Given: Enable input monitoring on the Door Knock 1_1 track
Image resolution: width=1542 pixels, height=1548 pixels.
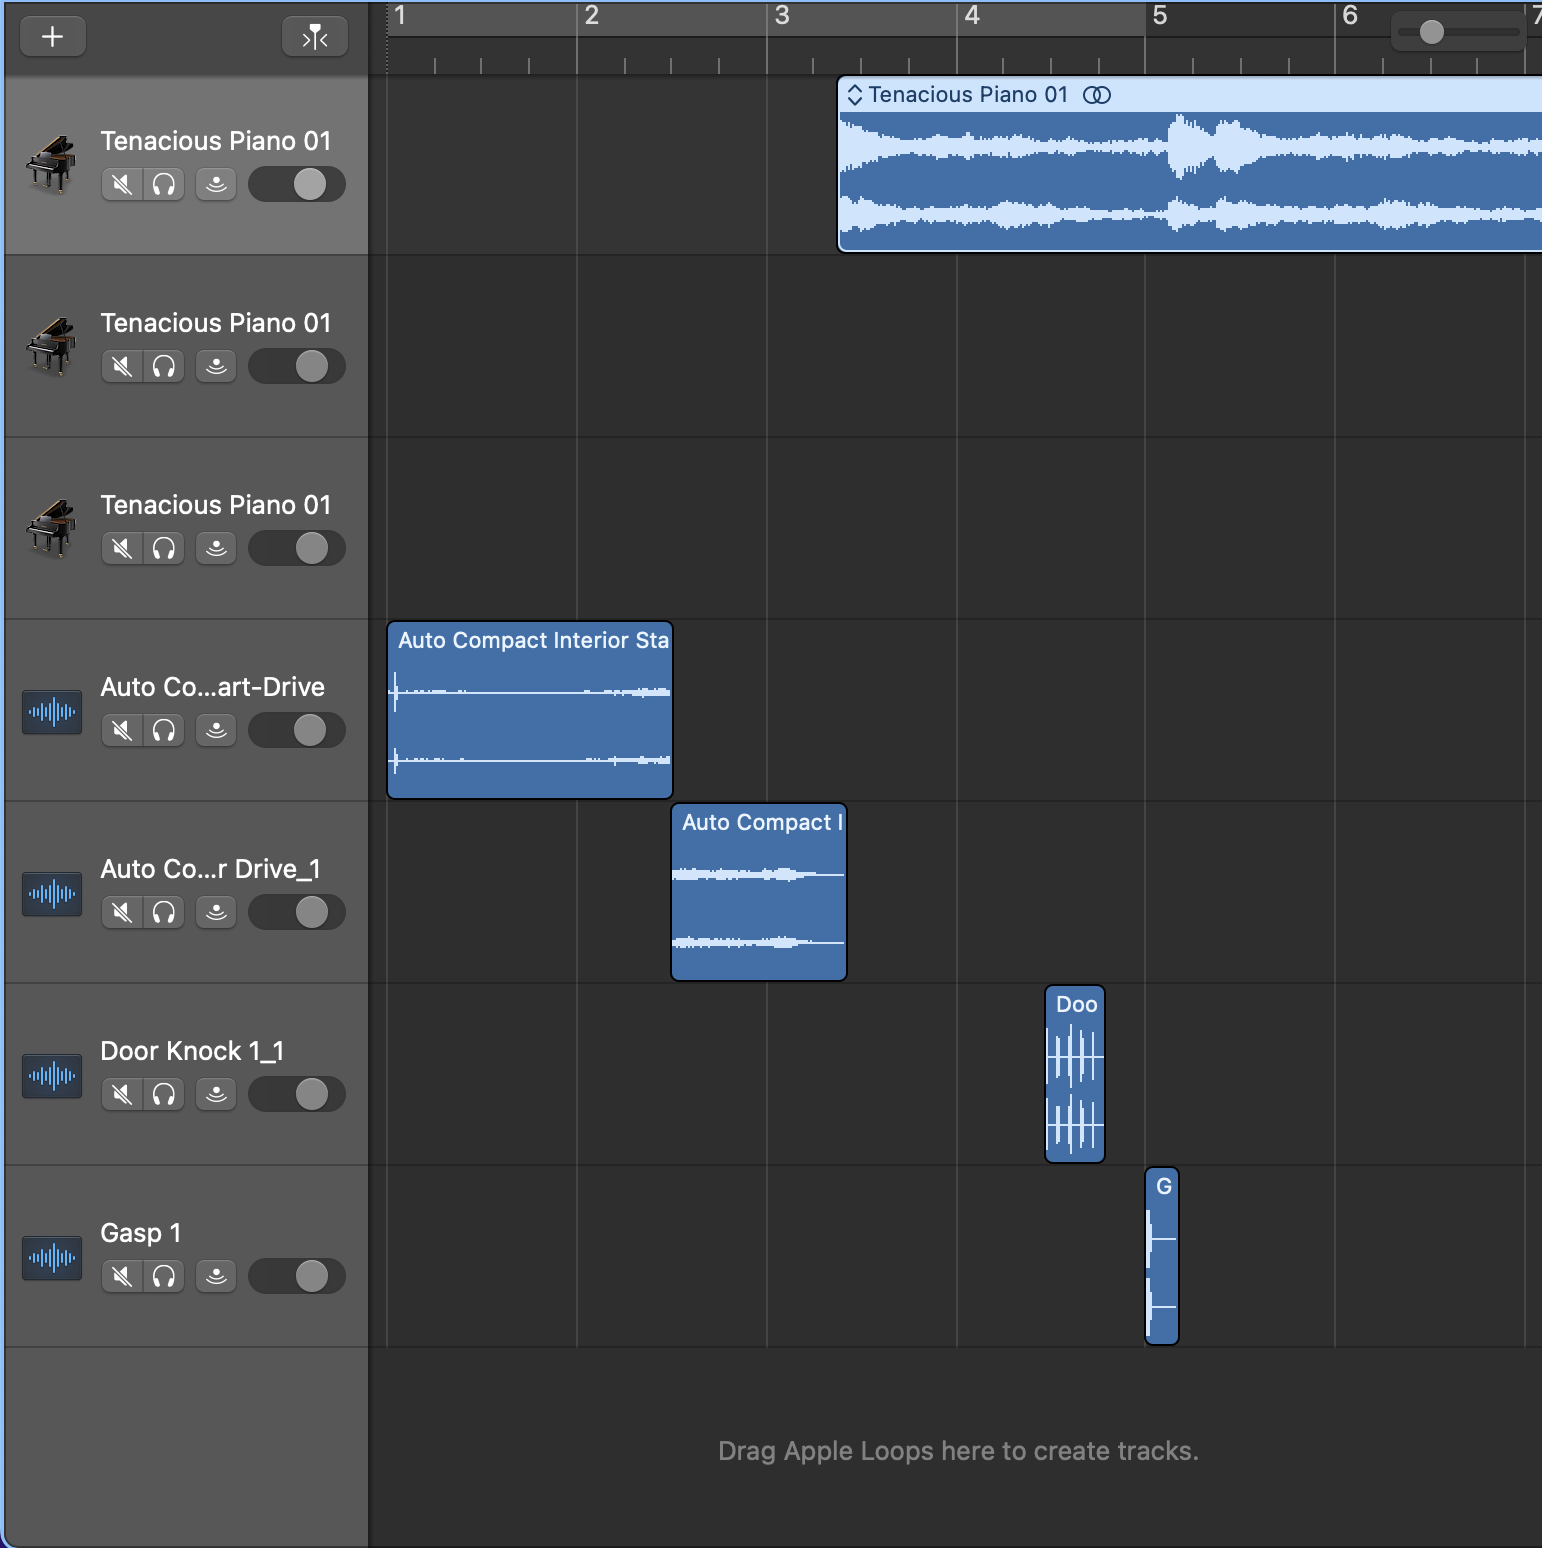Looking at the screenshot, I should 216,1095.
